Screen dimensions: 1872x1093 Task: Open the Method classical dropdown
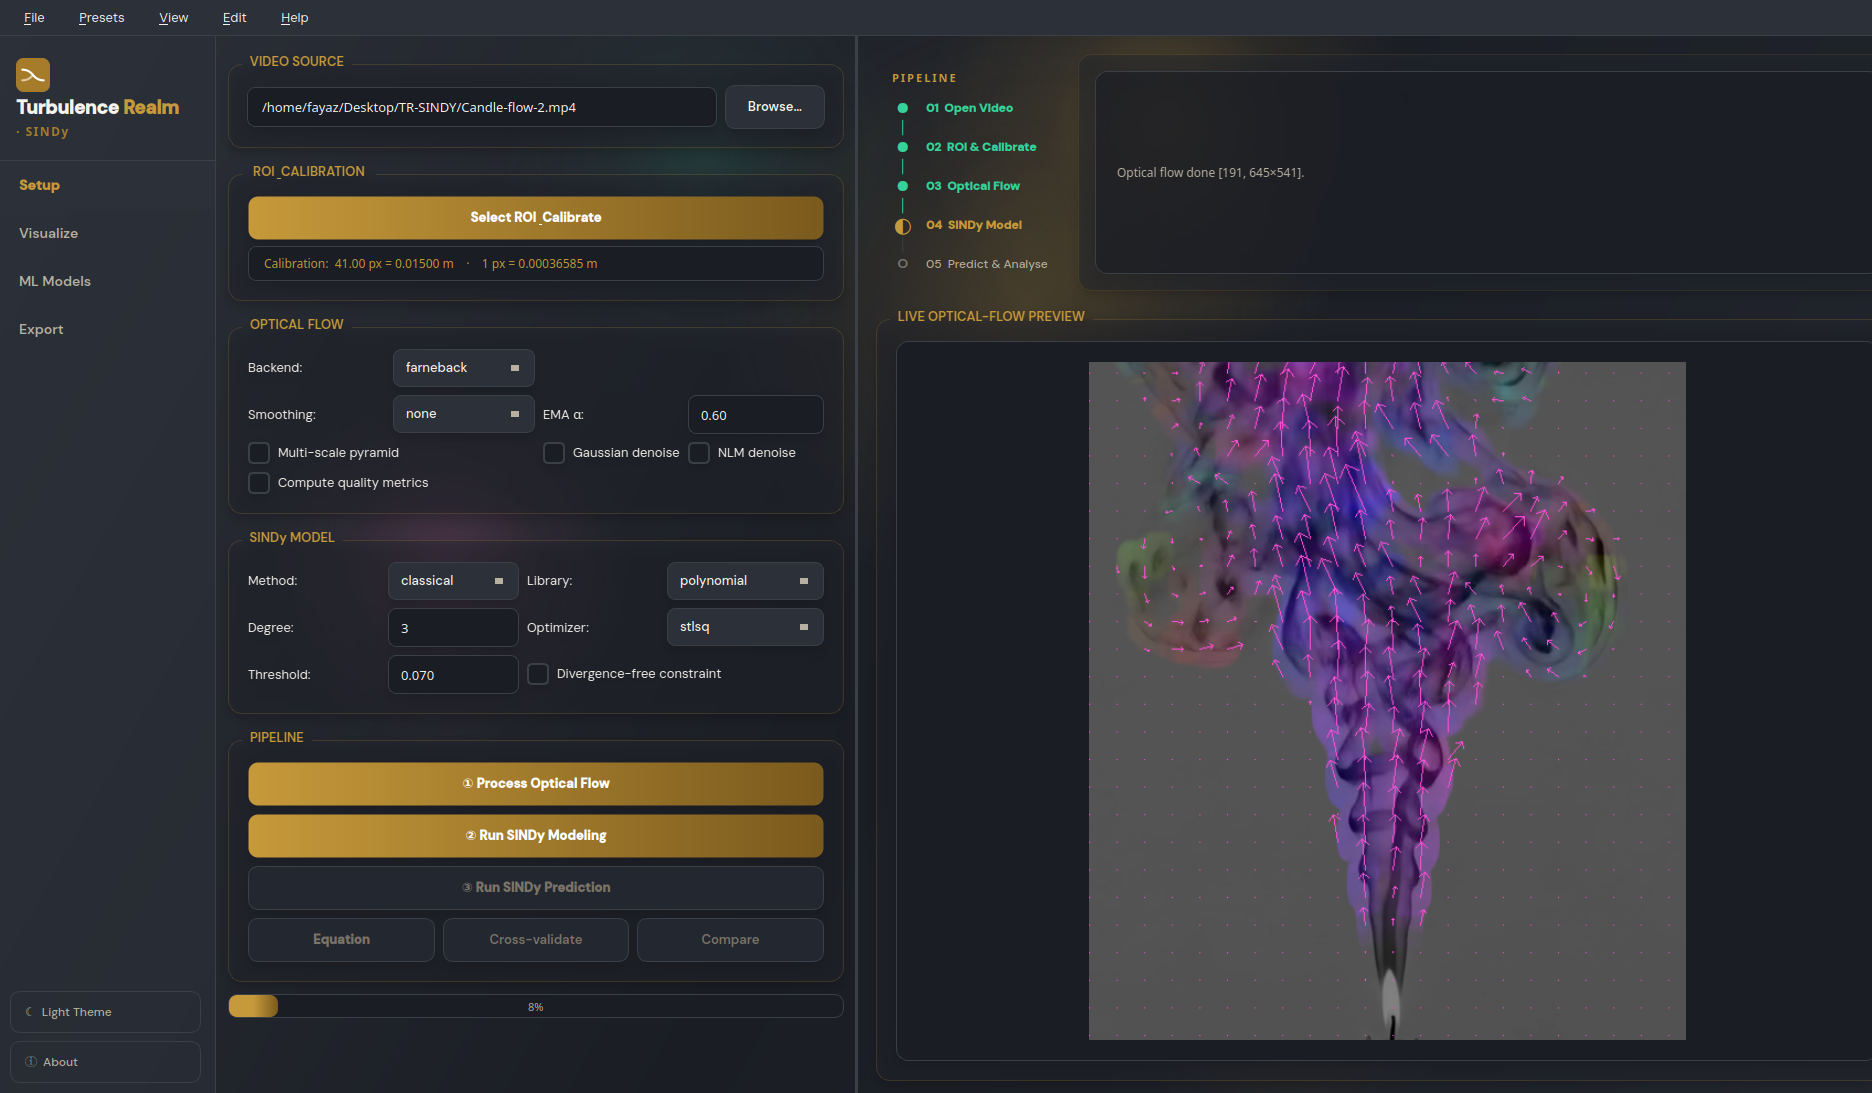click(x=453, y=581)
